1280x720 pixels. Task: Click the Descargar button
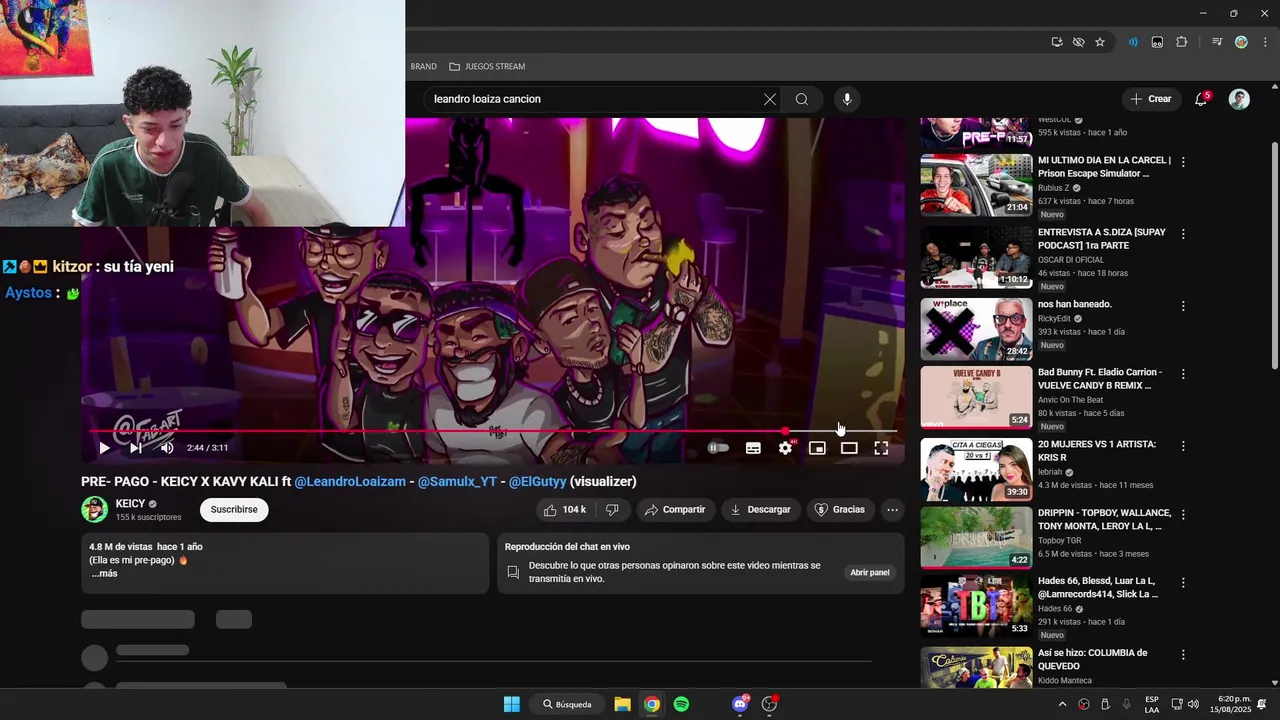[761, 510]
